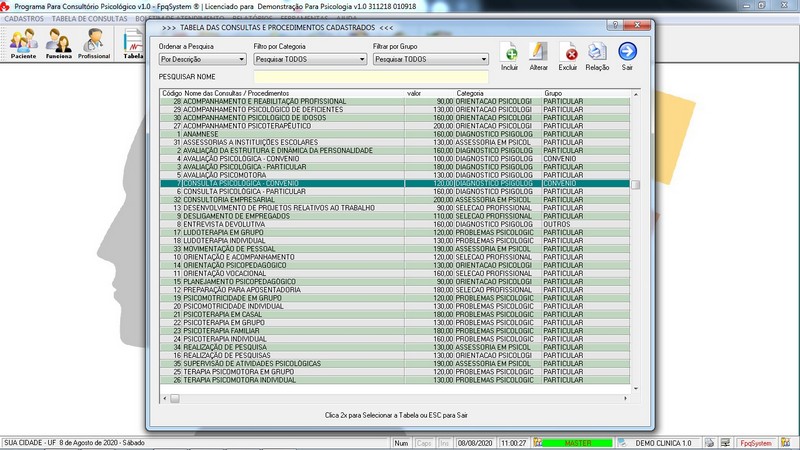The width and height of the screenshot is (800, 450).
Task: Open the TABELA DE CONSULTAS menu
Action: (x=89, y=18)
